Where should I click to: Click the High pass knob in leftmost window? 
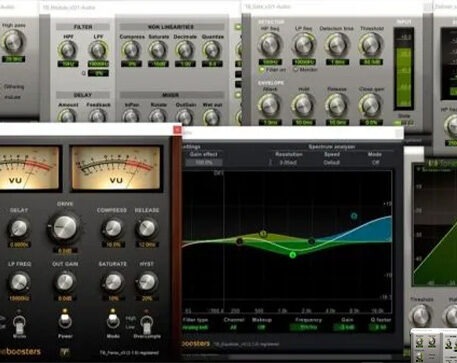pos(13,42)
